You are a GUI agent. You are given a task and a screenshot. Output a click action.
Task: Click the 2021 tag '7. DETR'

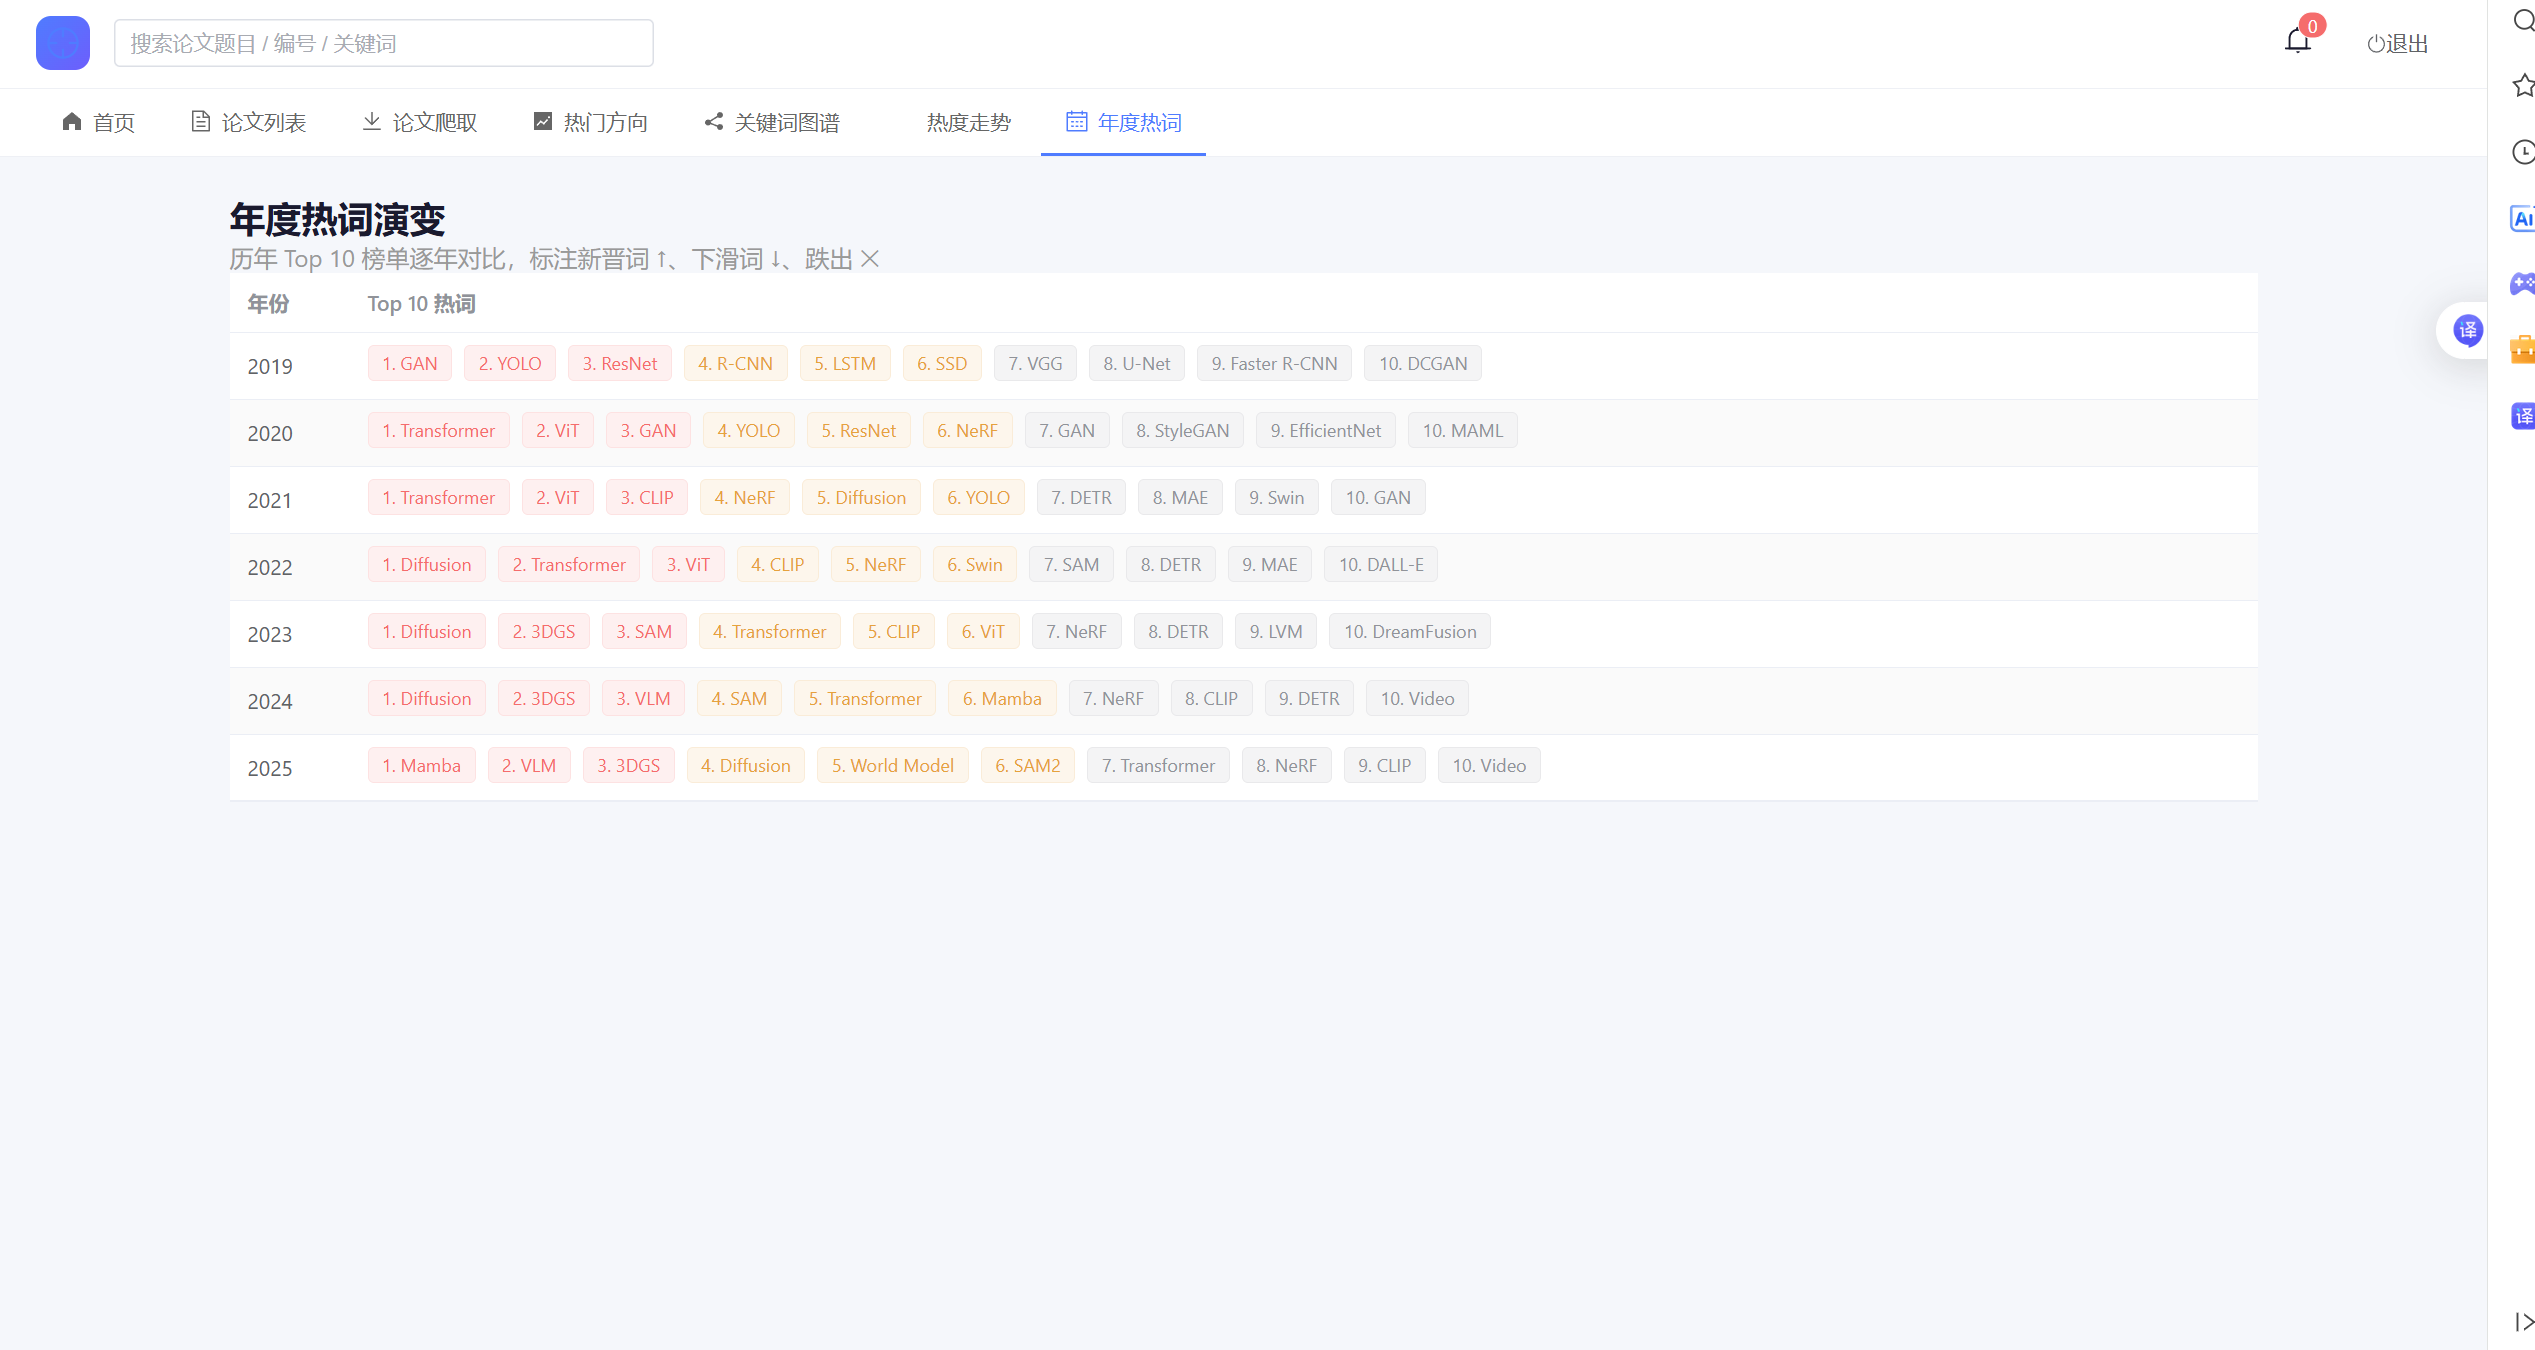(x=1081, y=498)
